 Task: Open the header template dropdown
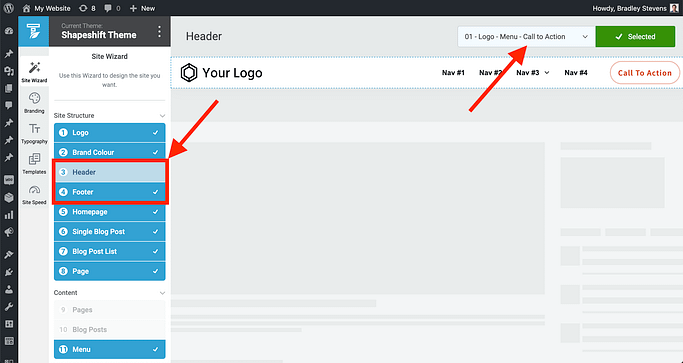526,37
